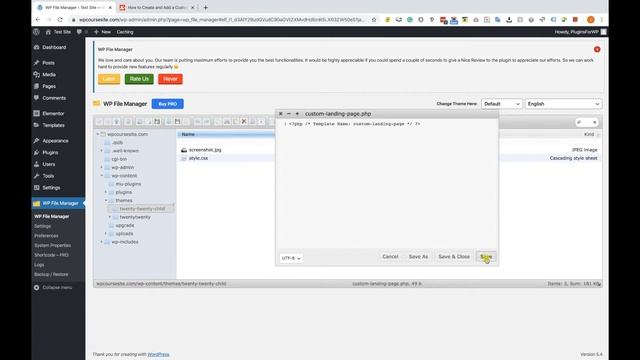Viewport: 640px width, 360px height.
Task: Switch to the WP File Manager browser tab
Action: (73, 7)
